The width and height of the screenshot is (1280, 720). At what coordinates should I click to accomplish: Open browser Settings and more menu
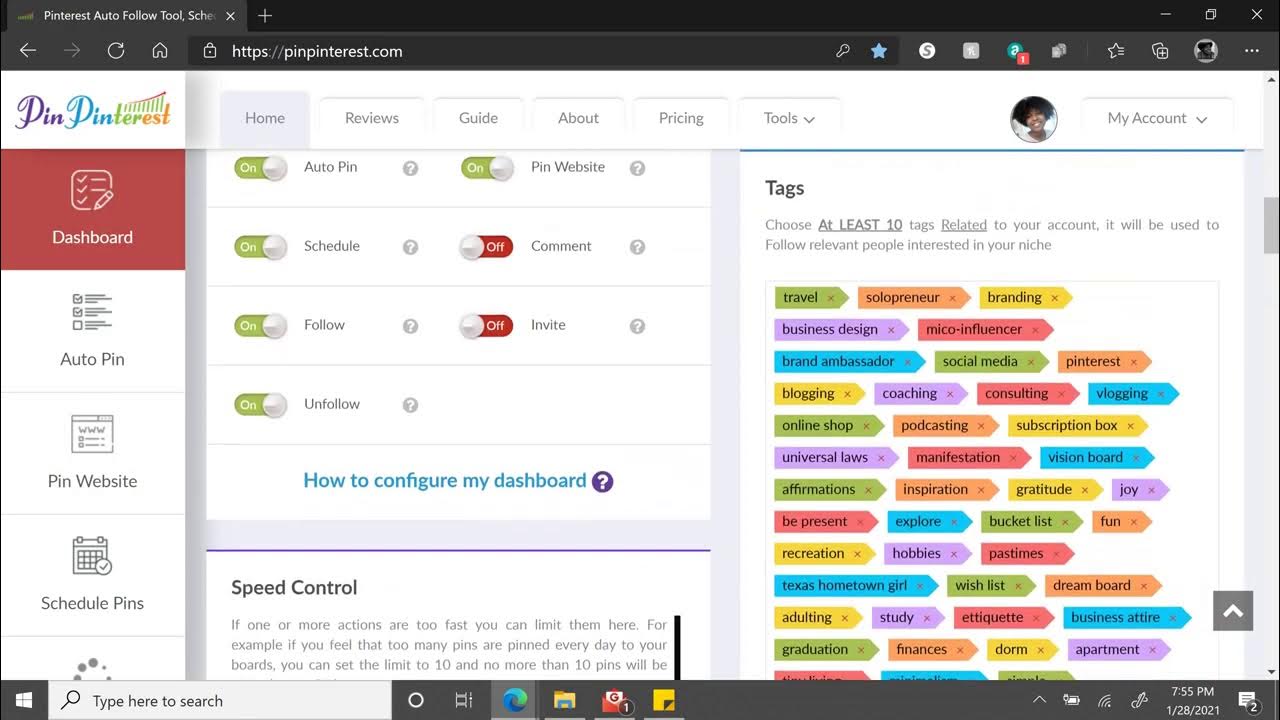pos(1252,51)
